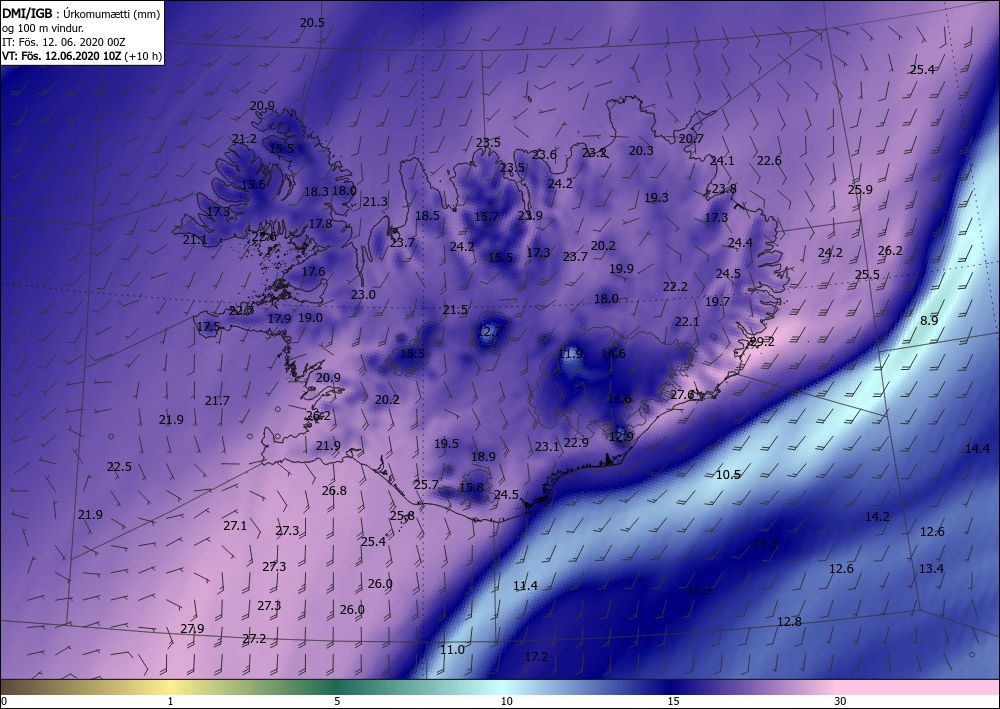1000x709 pixels.
Task: Click the '30' tick on the color scale
Action: 840,701
